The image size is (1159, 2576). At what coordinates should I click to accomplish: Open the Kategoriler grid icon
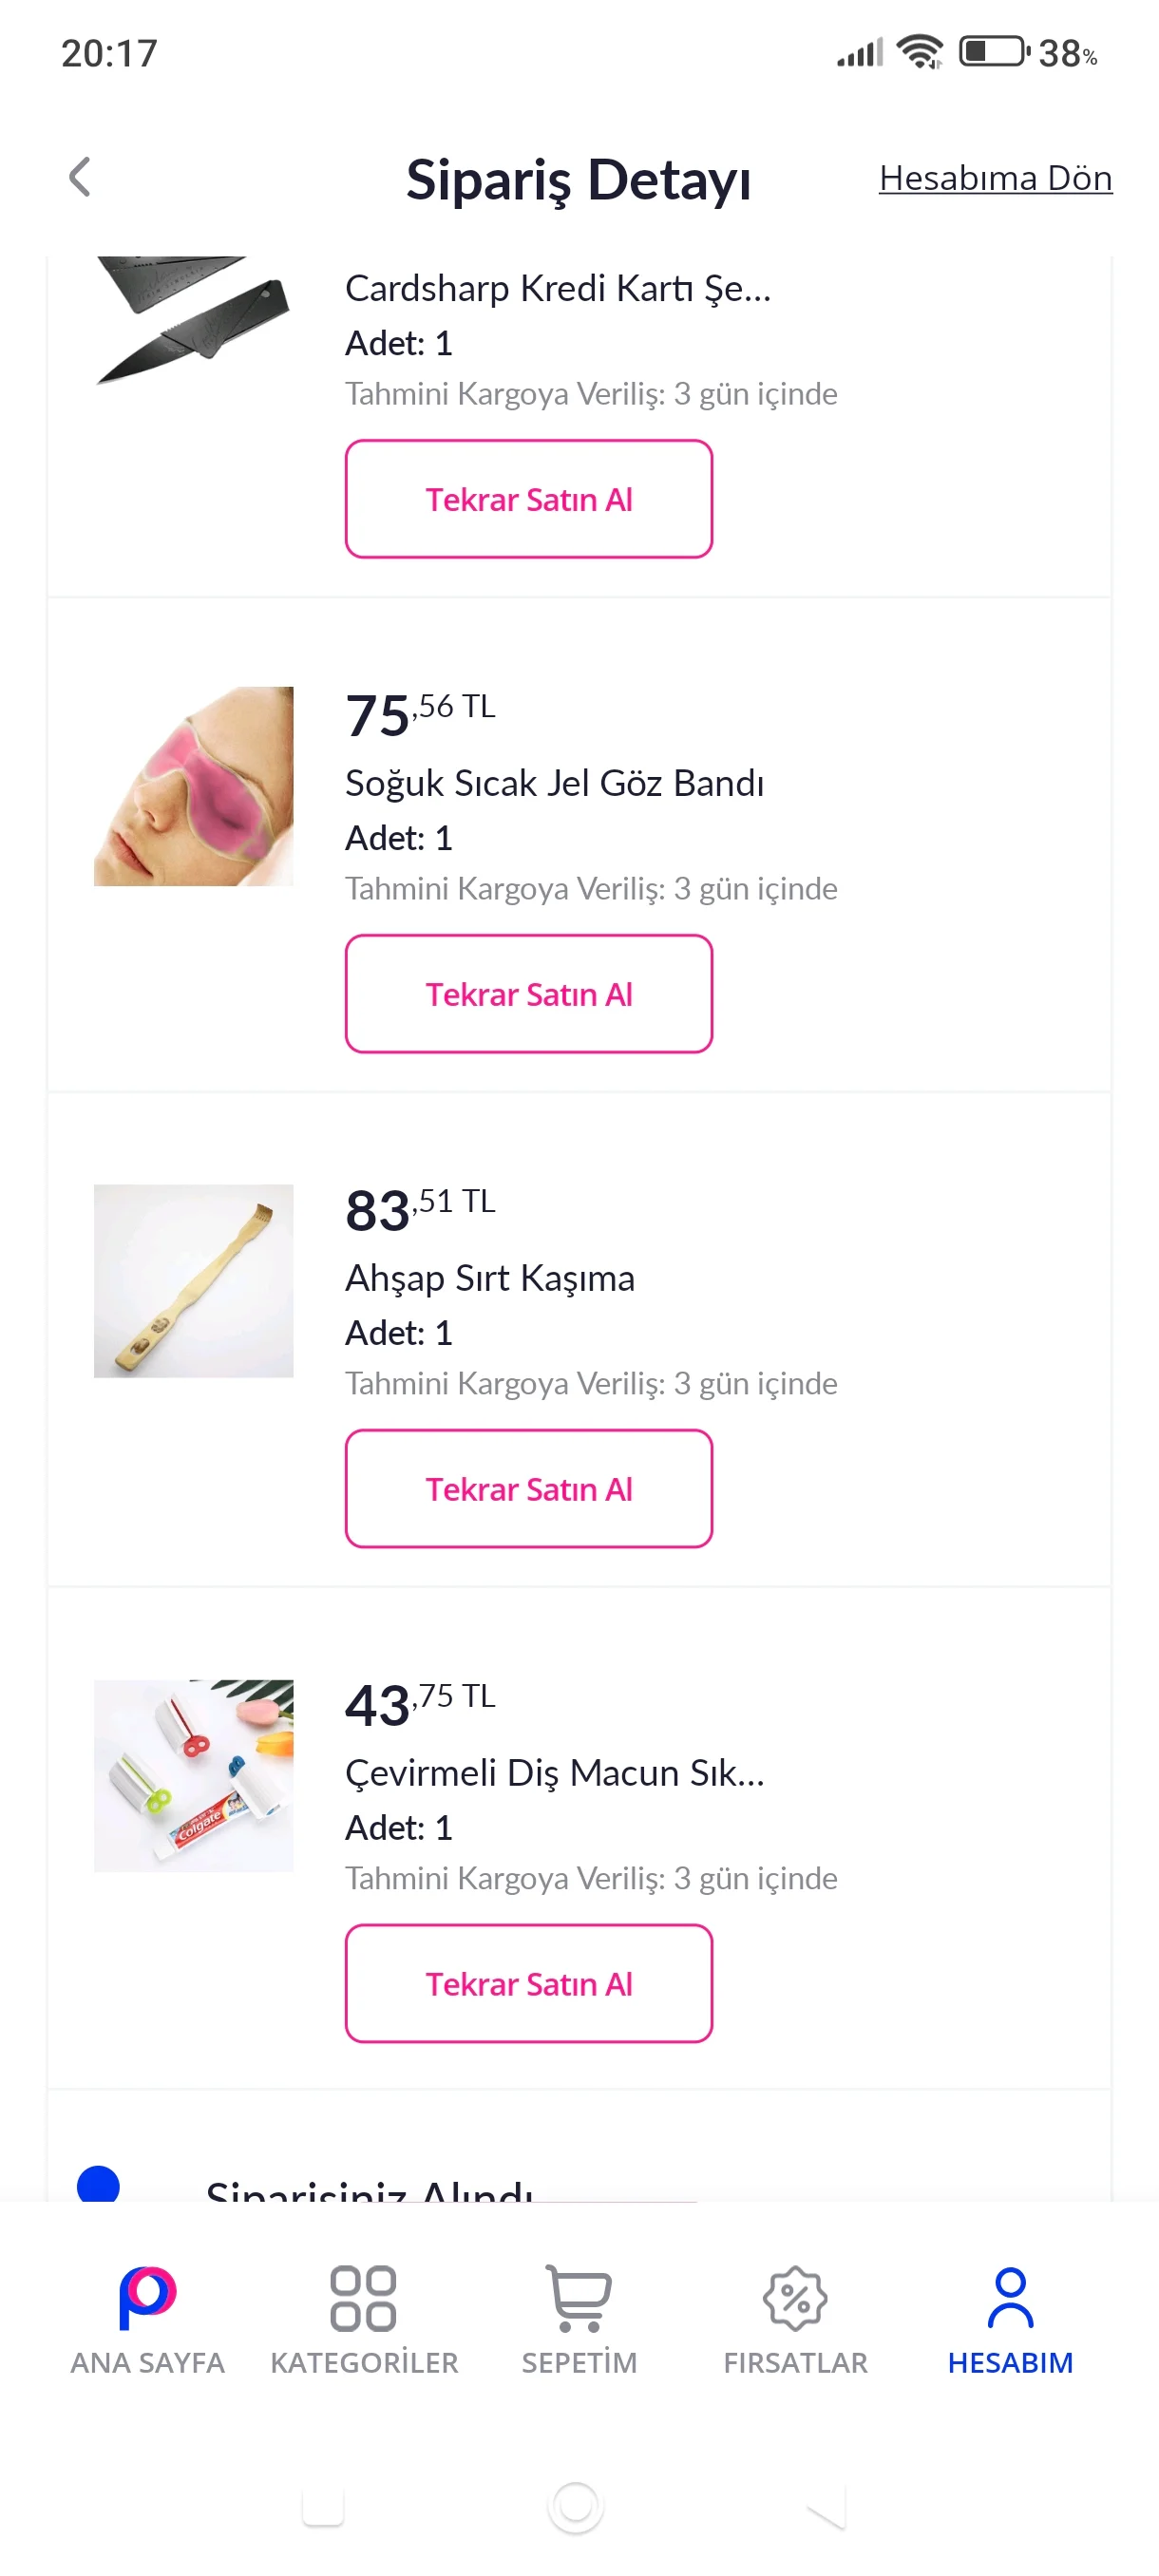[363, 2297]
